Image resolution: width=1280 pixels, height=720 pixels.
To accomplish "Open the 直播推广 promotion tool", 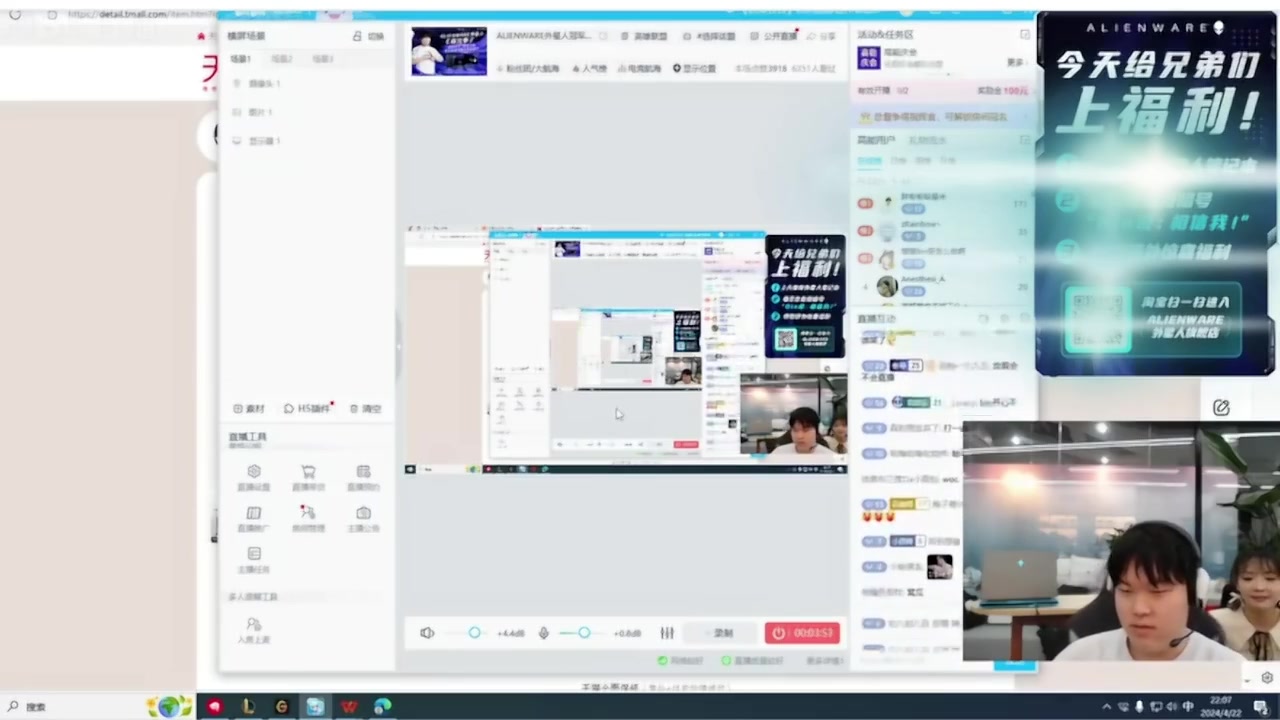I will (254, 519).
